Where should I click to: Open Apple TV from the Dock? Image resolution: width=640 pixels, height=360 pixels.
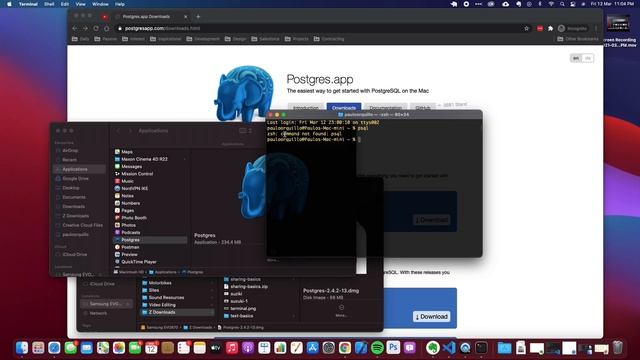pyautogui.click(x=216, y=348)
